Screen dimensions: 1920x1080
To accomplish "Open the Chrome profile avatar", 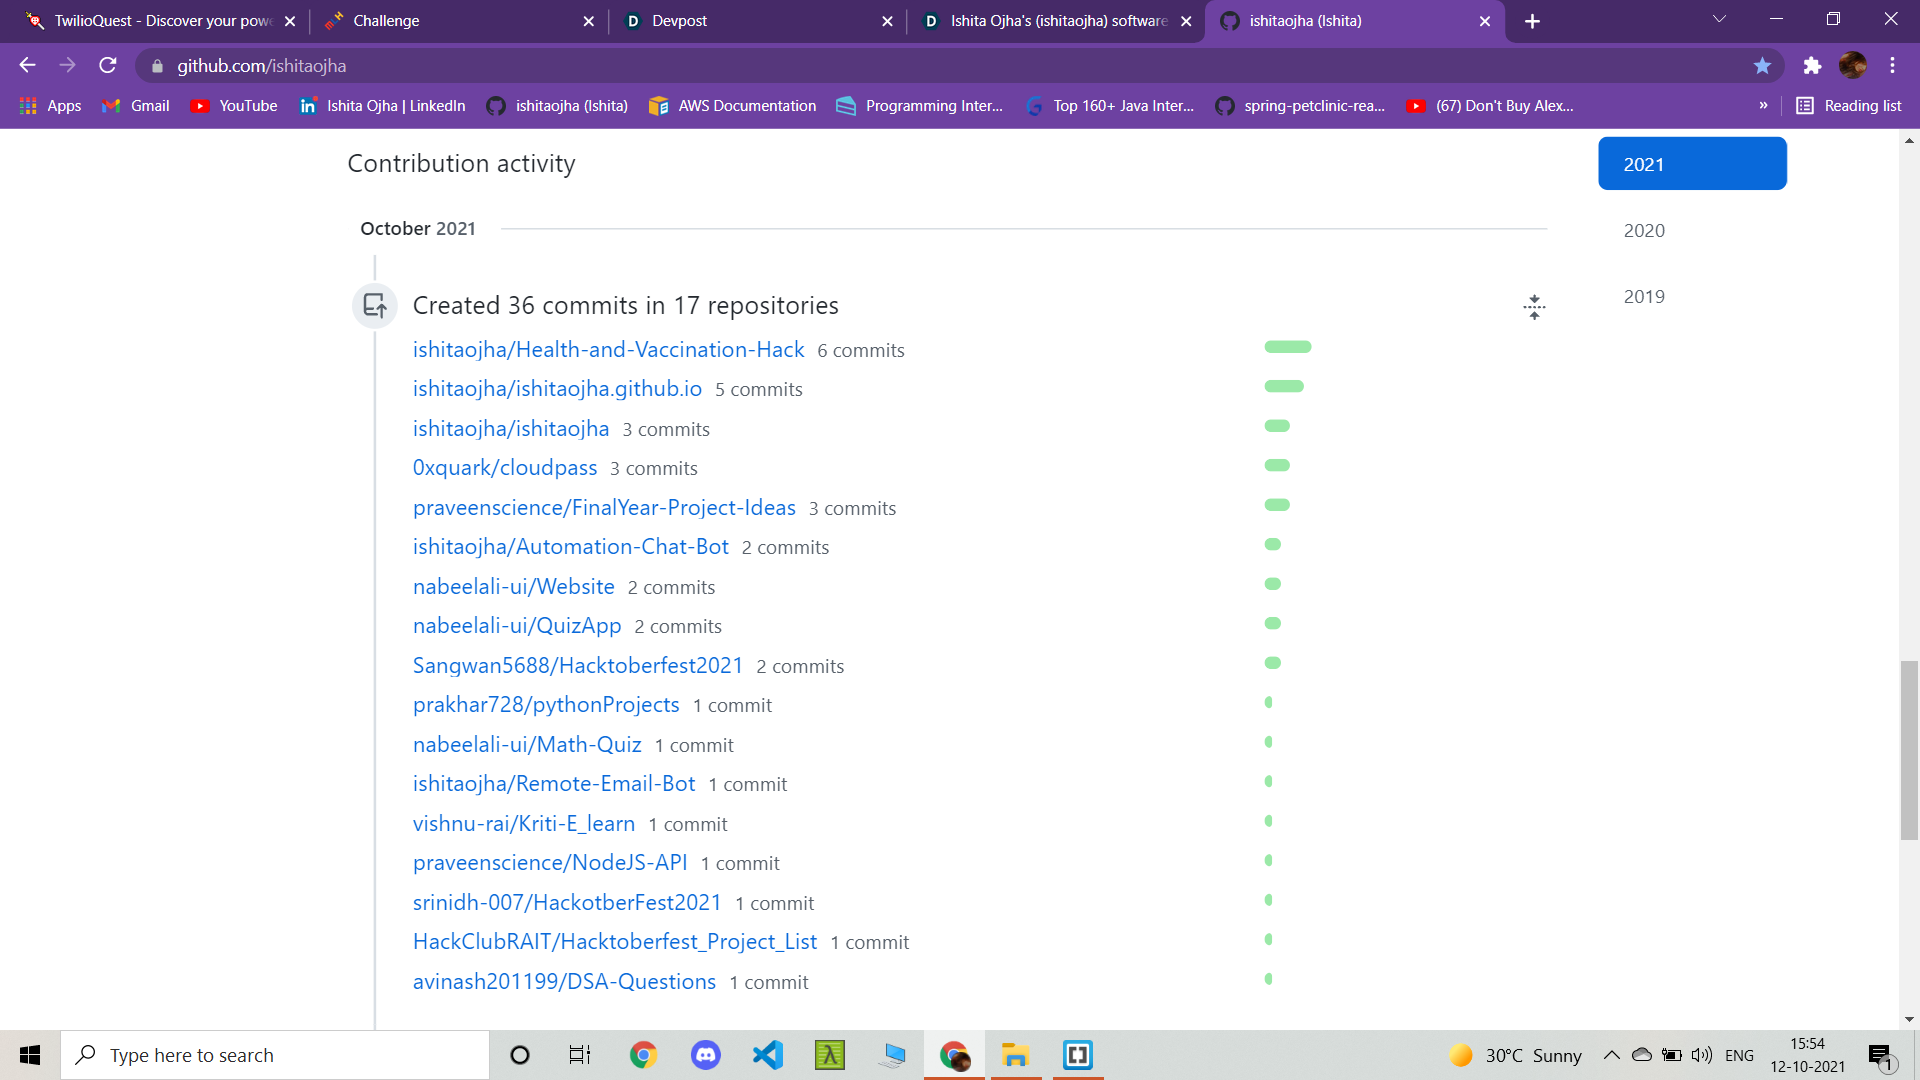I will [x=1852, y=66].
